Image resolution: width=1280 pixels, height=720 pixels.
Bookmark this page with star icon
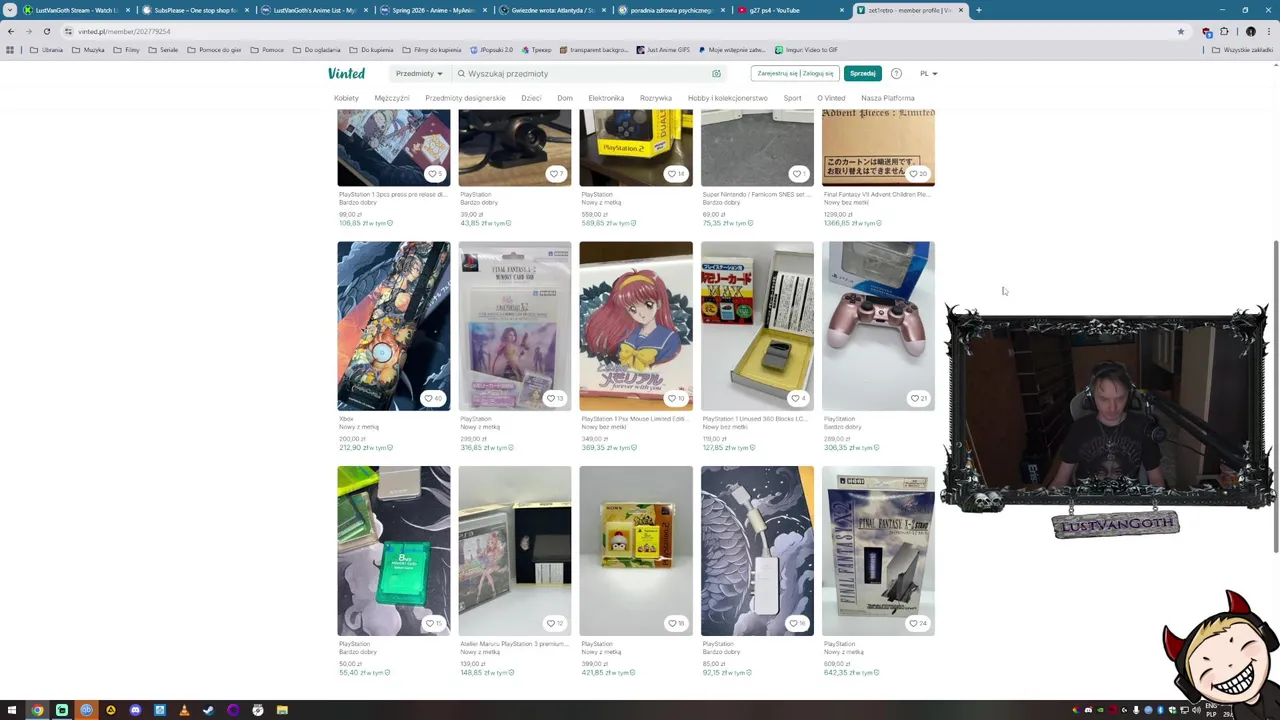[1180, 31]
